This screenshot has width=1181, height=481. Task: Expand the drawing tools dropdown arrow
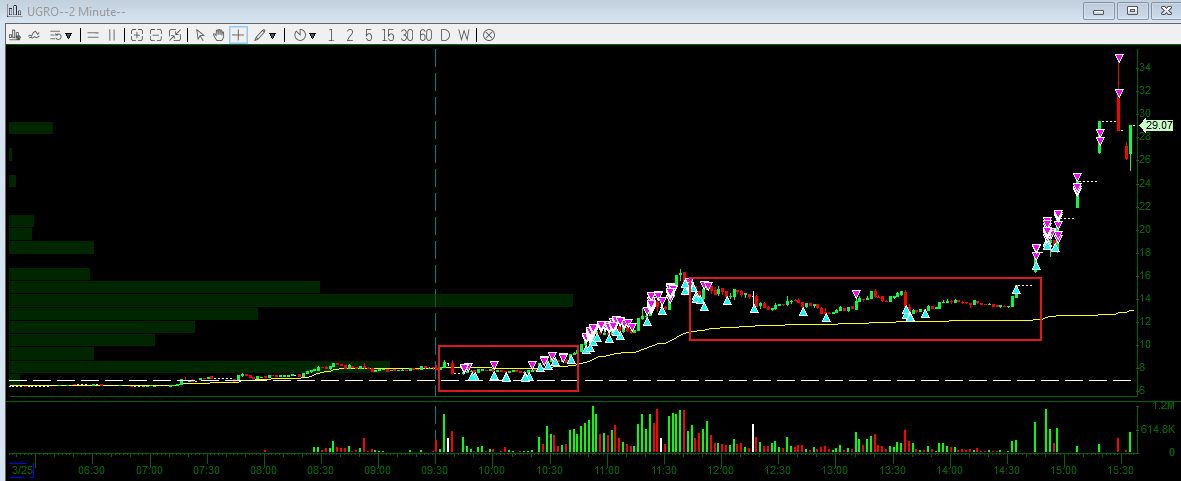point(272,35)
